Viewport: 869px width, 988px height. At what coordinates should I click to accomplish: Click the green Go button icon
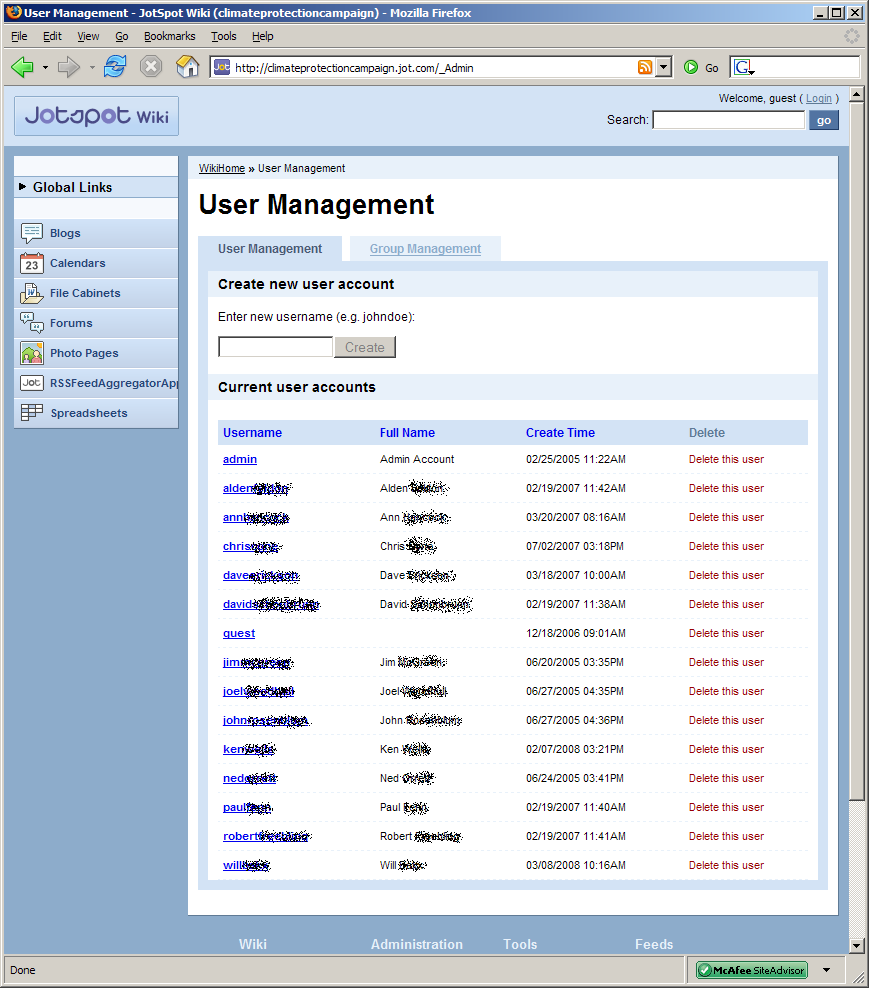click(x=691, y=67)
